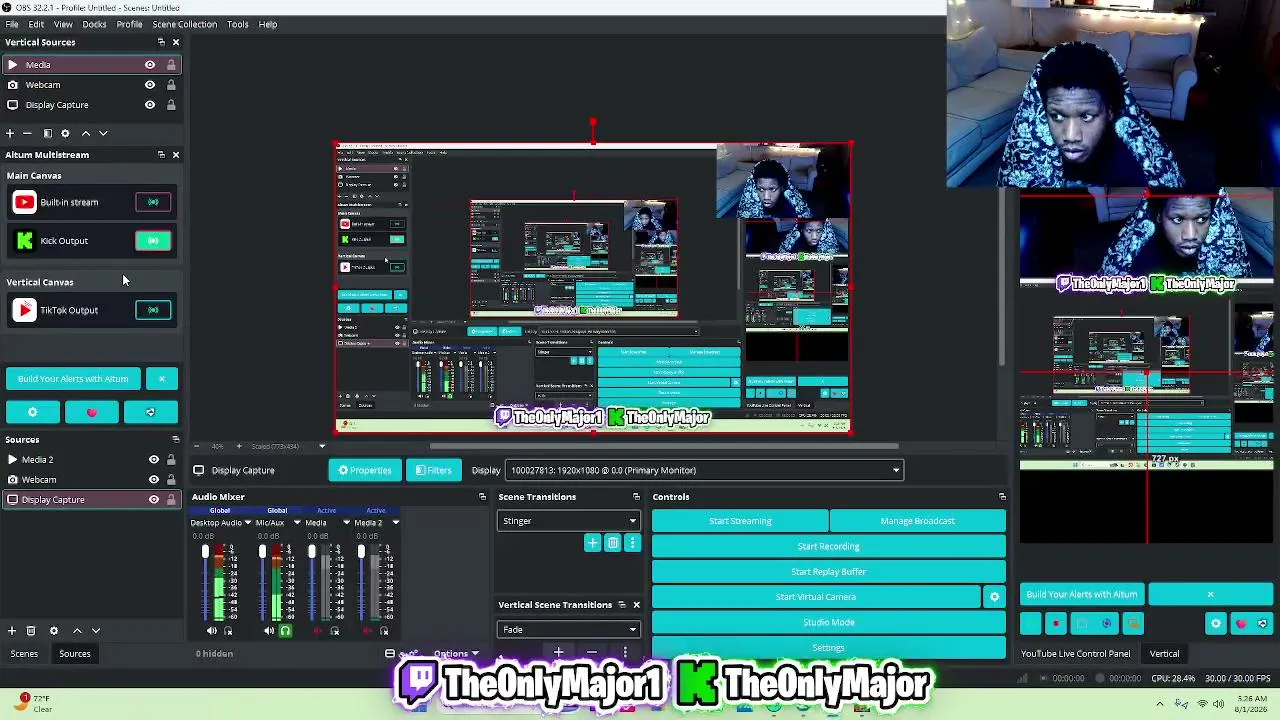Viewport: 1280px width, 720px height.
Task: Toggle visibility of Display Capture vertical source
Action: click(150, 105)
